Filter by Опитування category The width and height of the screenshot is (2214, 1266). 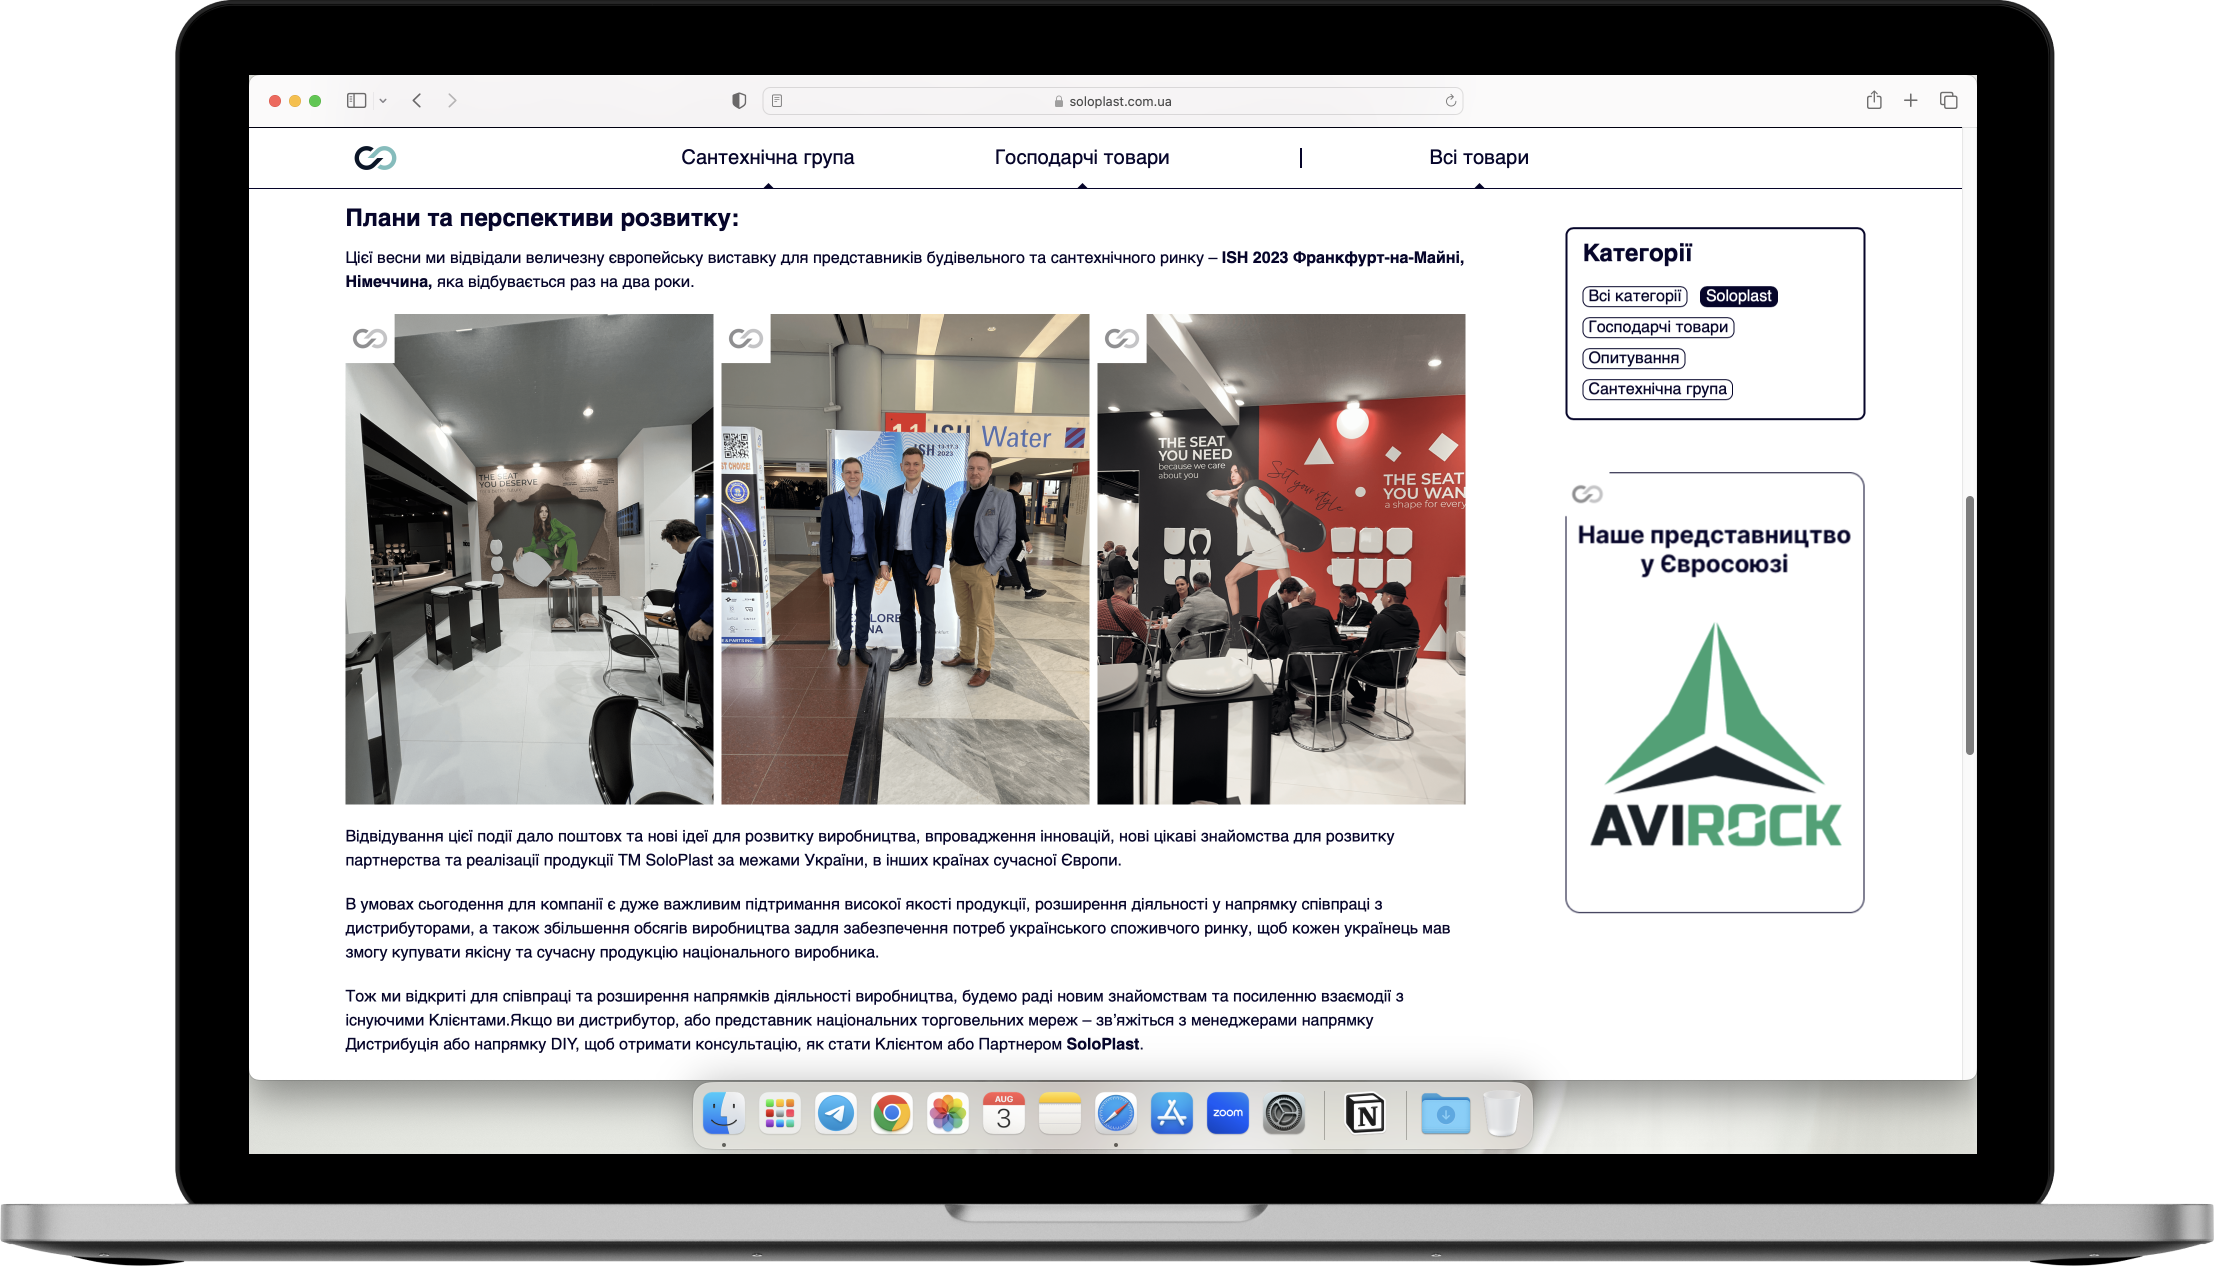point(1633,358)
